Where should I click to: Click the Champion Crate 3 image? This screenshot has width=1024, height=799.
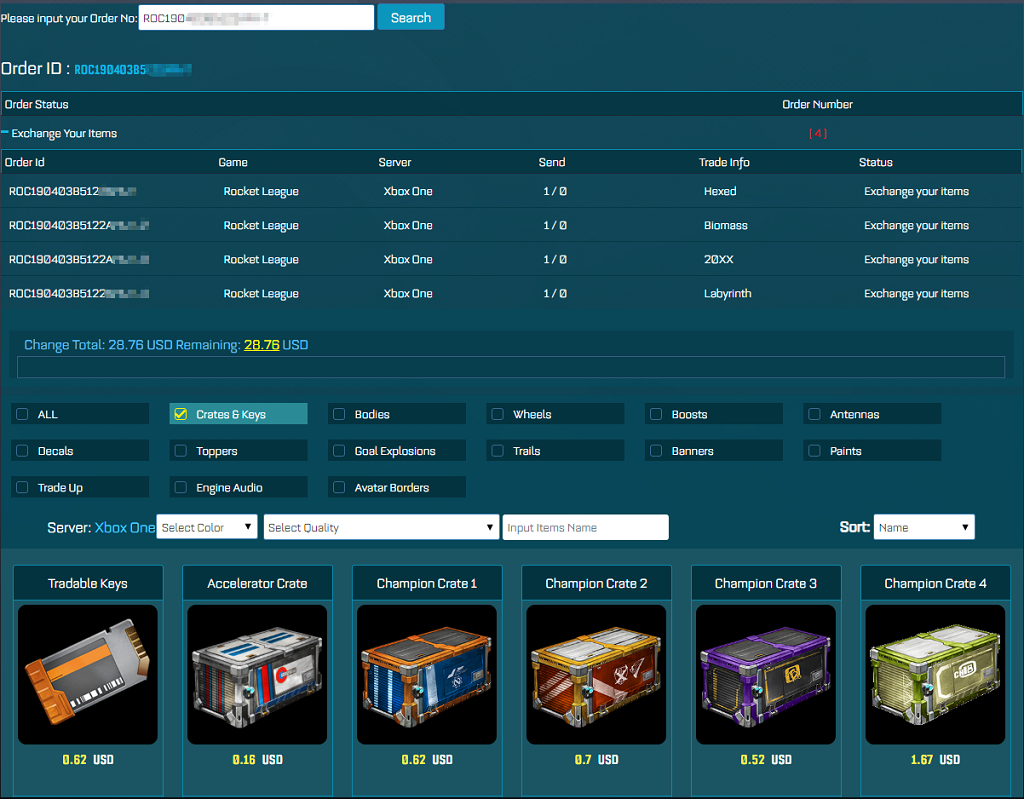coord(766,674)
